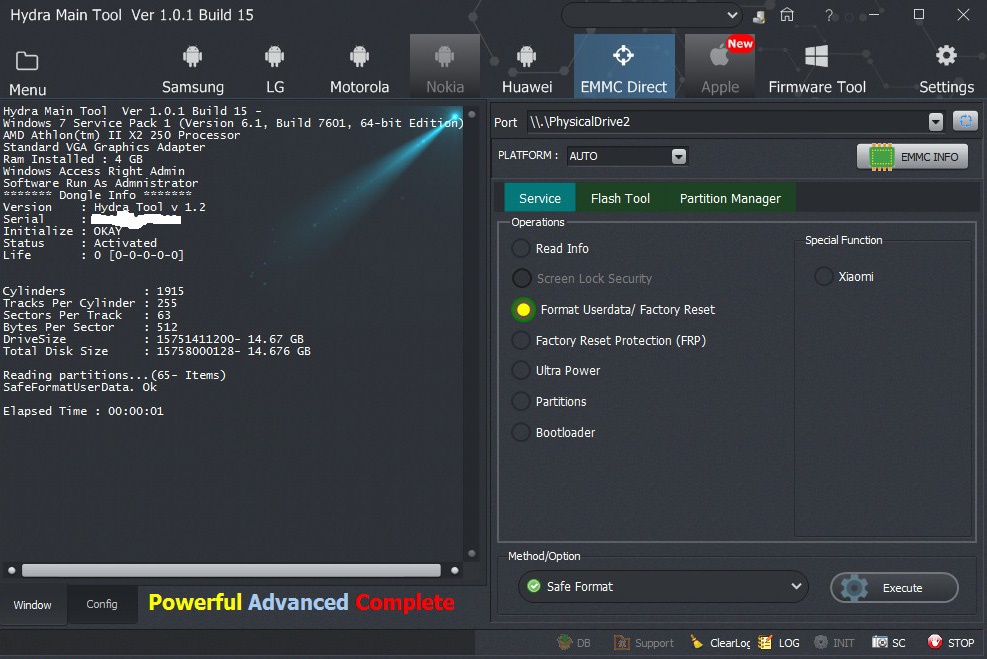Click the user icon in title bar
The image size is (987, 659).
pos(759,16)
